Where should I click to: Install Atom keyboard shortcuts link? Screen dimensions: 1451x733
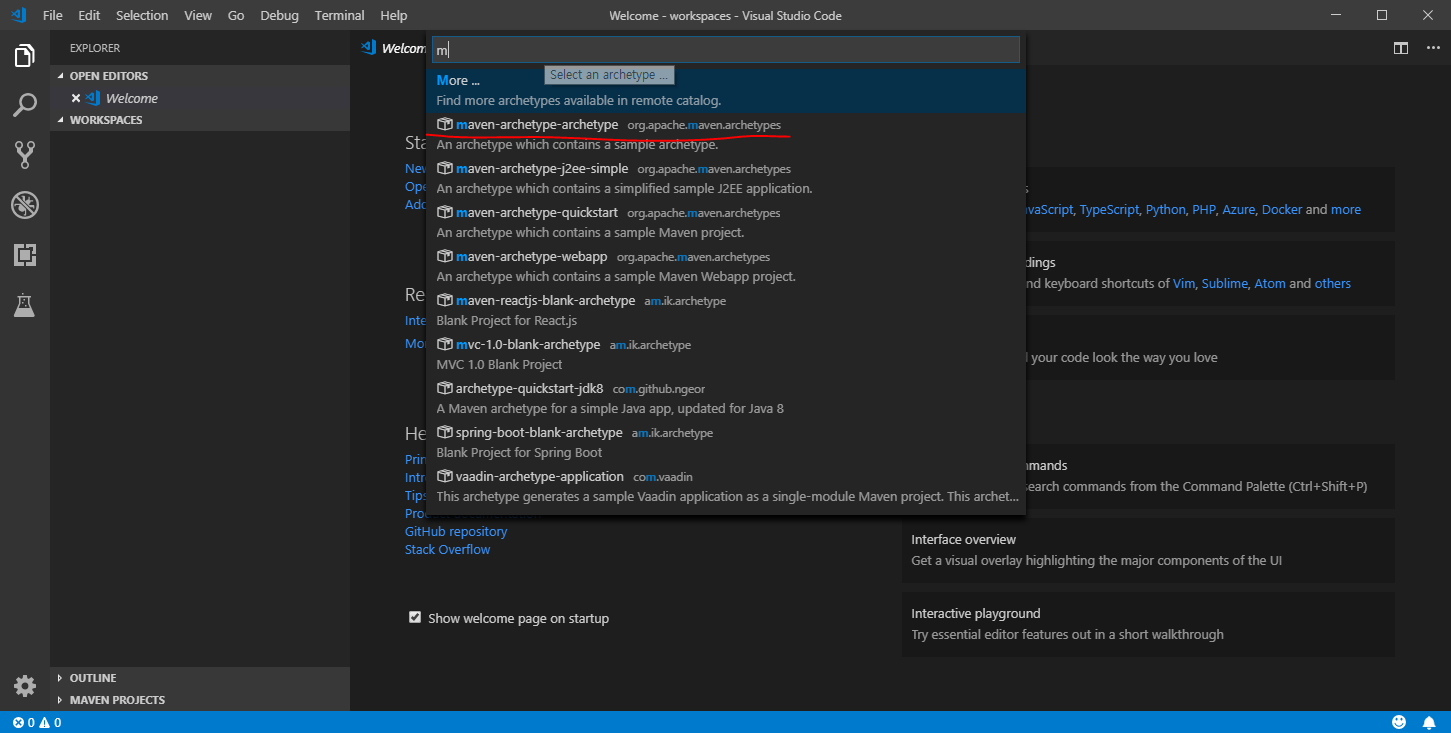coord(1270,283)
